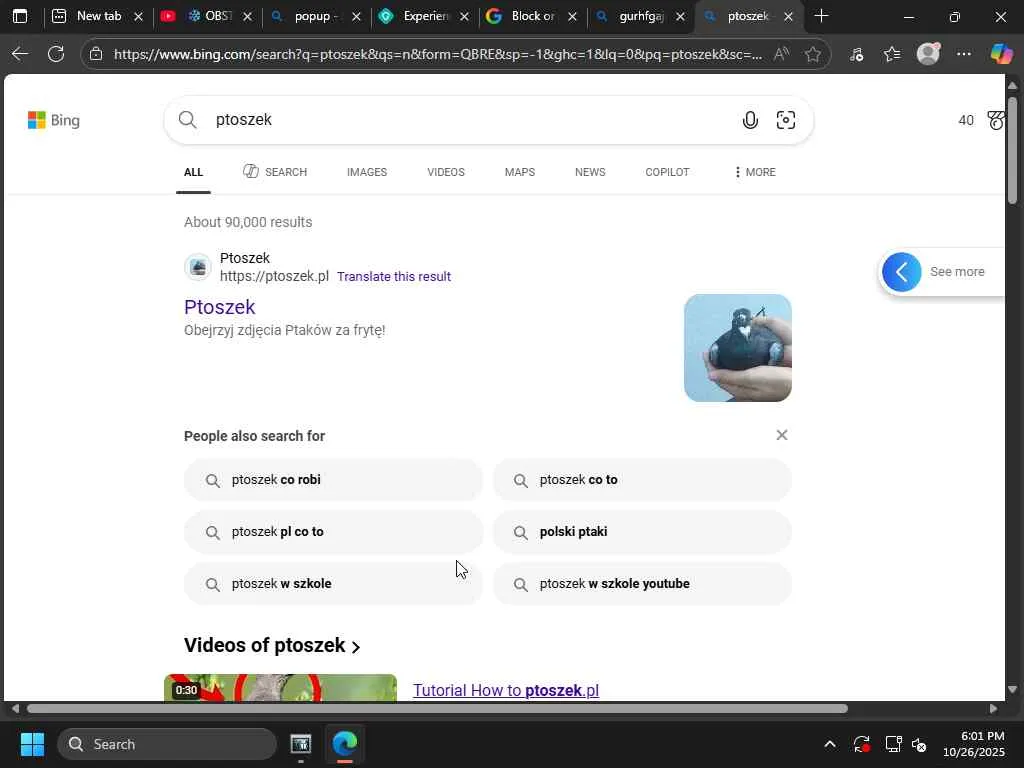Screen dimensions: 1024x768
Task: Open network status tray icon
Action: pyautogui.click(x=892, y=744)
